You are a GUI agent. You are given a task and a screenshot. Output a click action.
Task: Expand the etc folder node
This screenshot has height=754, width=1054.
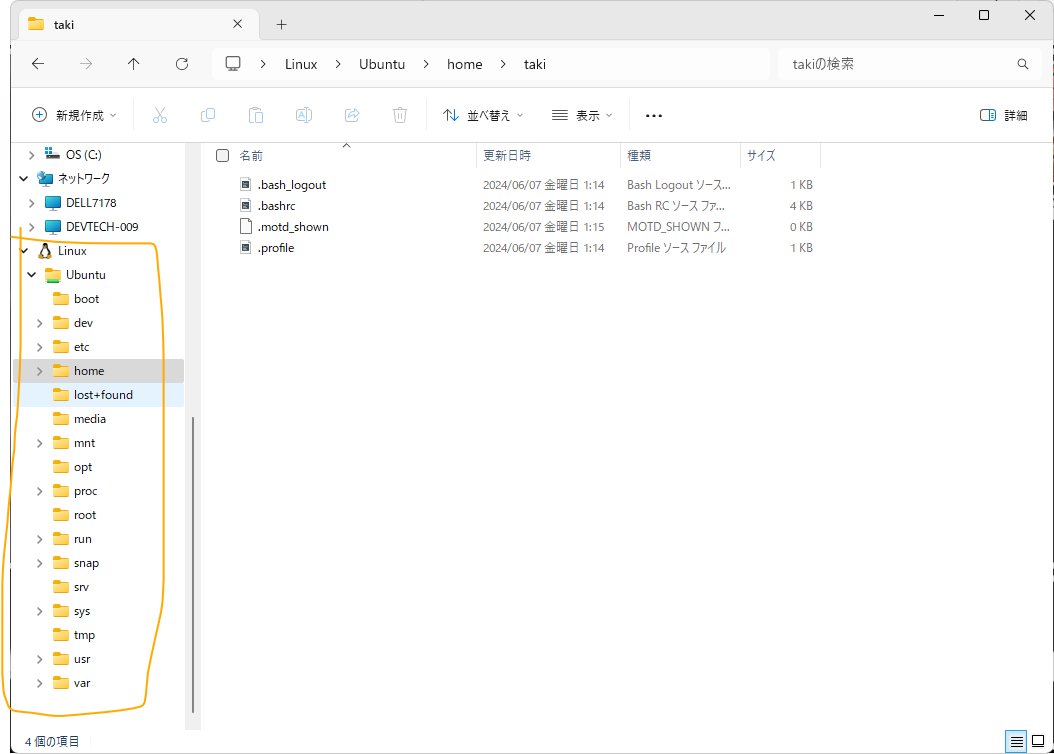click(x=40, y=347)
